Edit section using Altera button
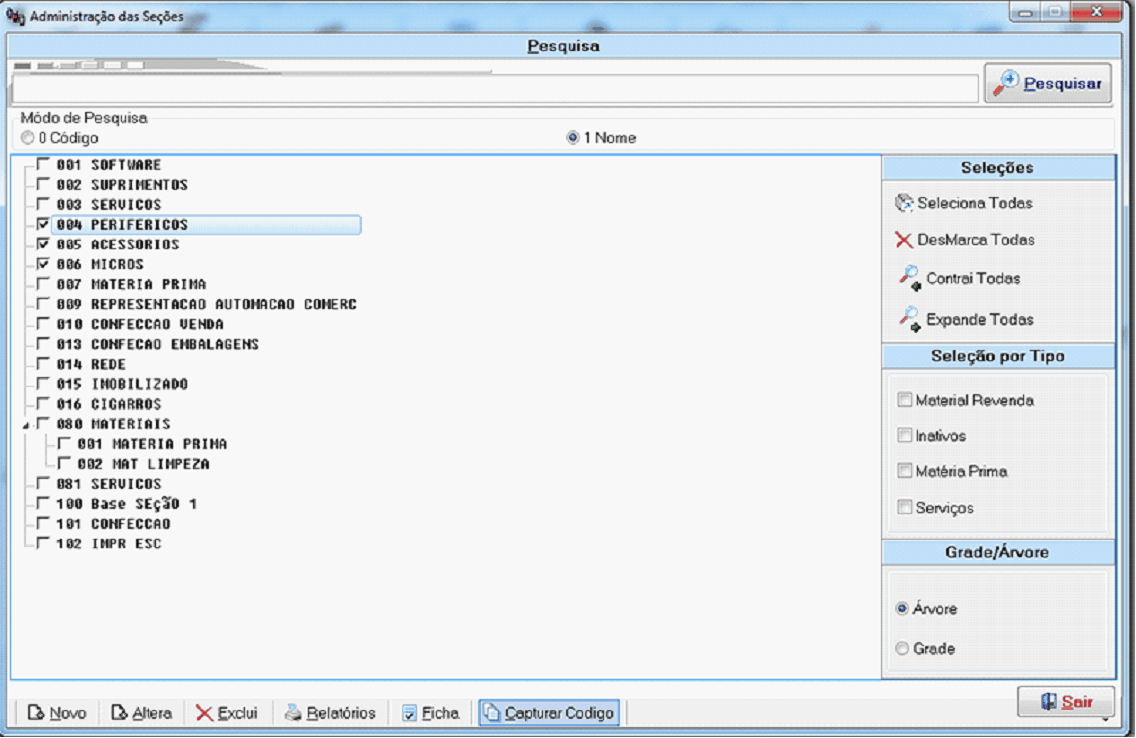 pyautogui.click(x=141, y=713)
